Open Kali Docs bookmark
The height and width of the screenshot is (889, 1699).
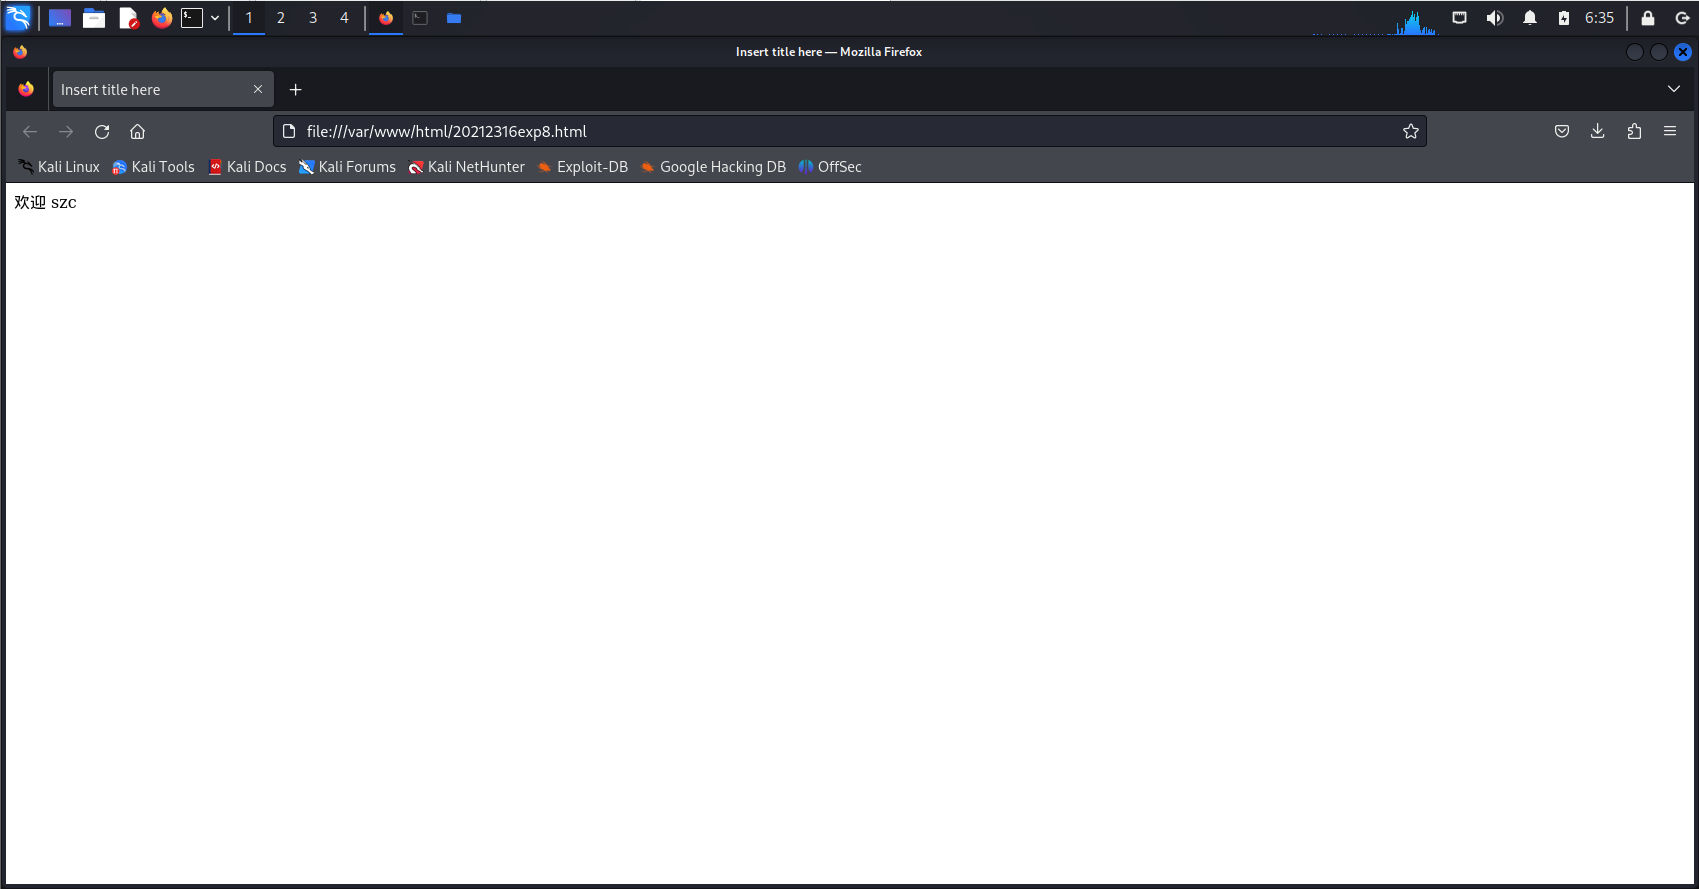[247, 167]
